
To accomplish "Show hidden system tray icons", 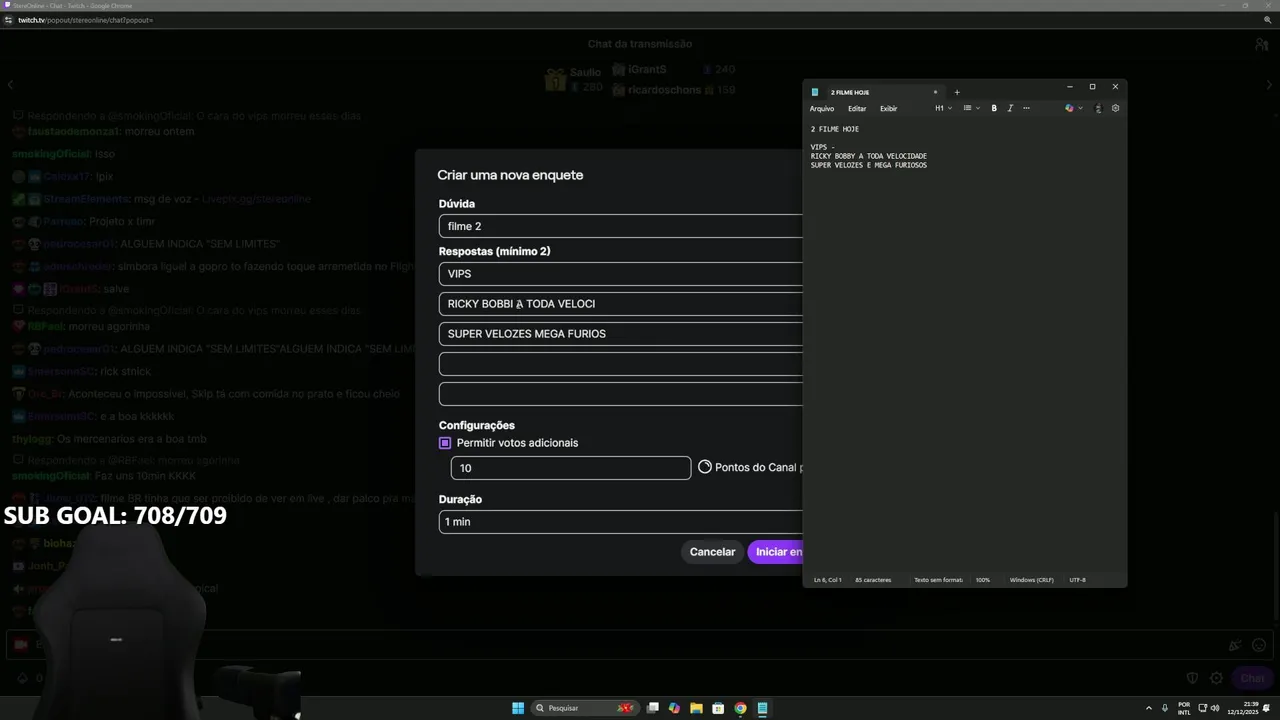I will click(1148, 708).
